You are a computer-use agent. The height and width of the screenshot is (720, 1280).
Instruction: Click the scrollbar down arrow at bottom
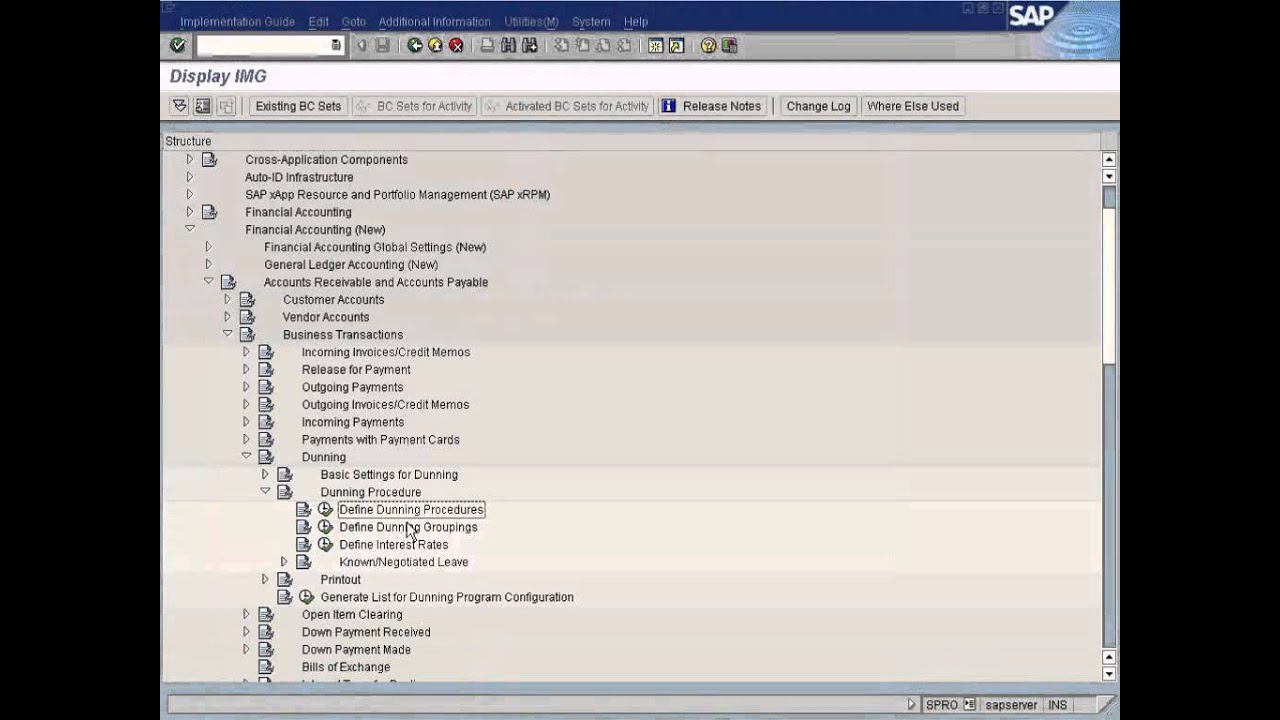1108,674
